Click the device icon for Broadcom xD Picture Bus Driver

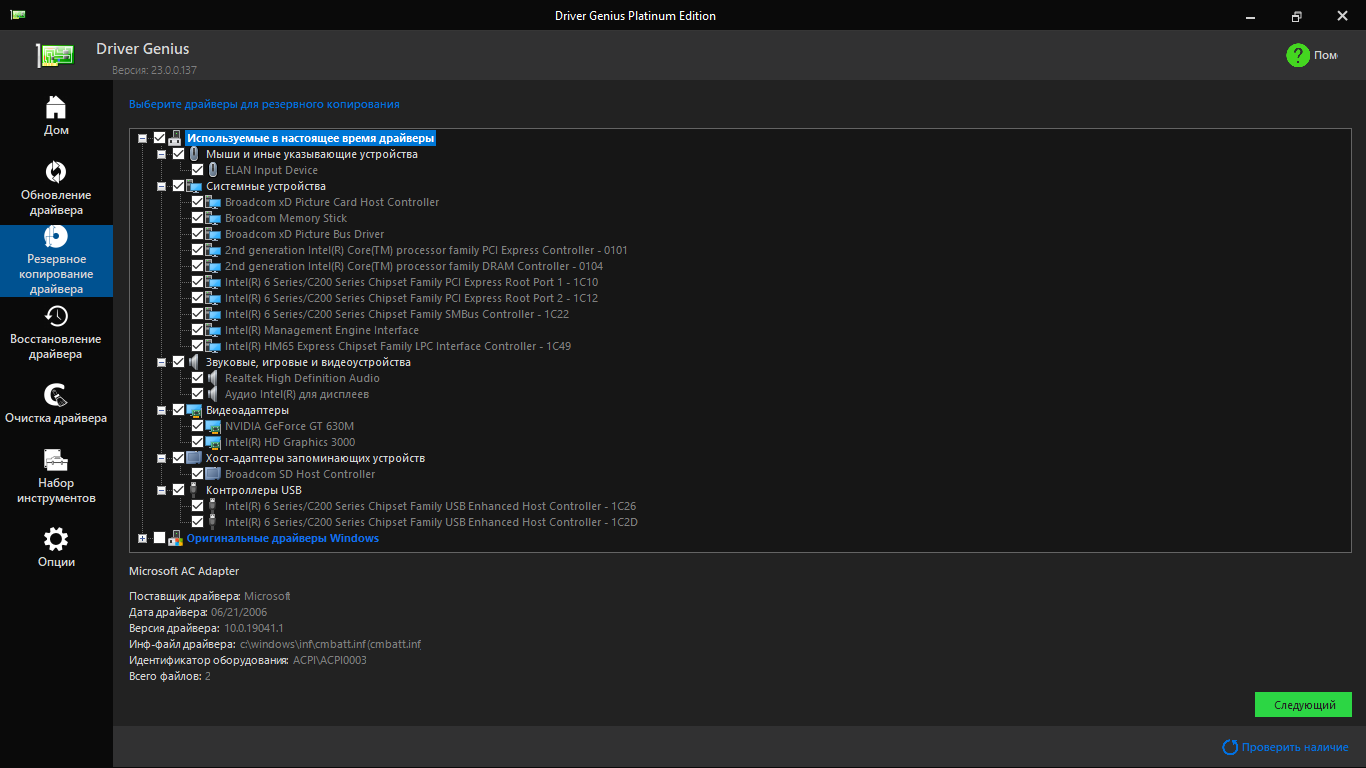(213, 234)
